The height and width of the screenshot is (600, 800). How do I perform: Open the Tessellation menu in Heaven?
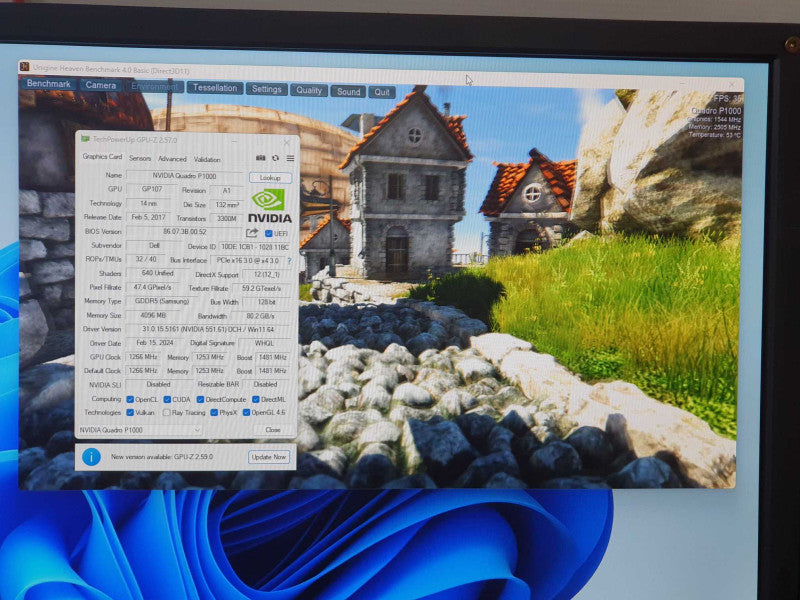[215, 88]
